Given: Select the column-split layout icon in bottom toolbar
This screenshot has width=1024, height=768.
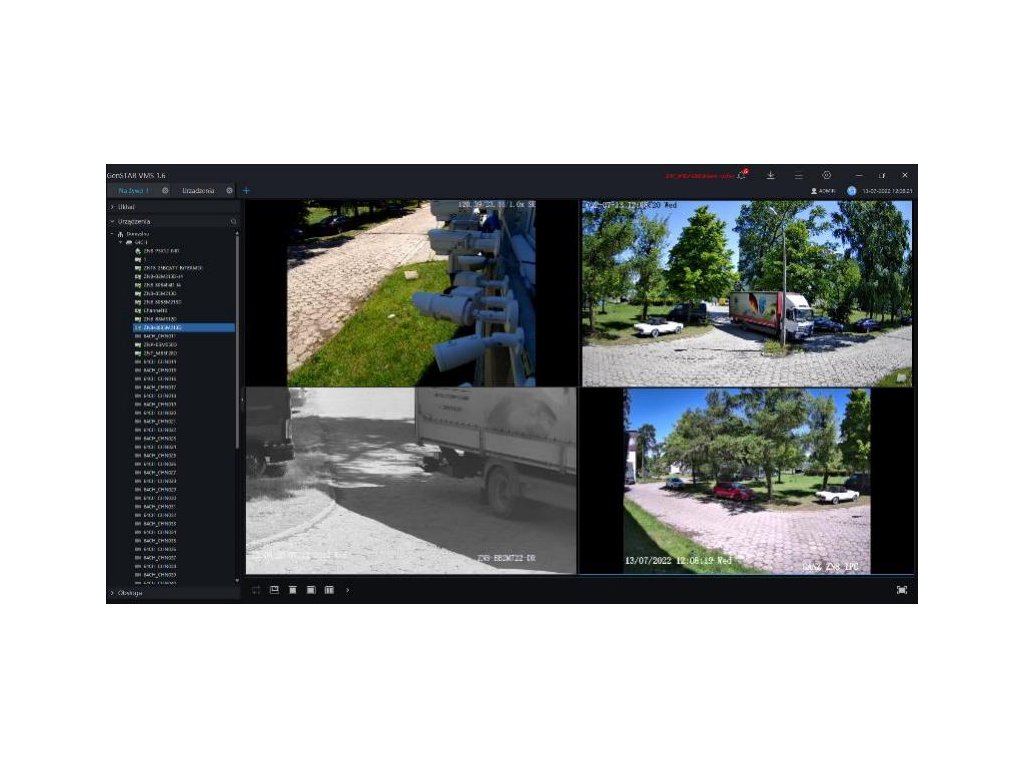Looking at the screenshot, I should point(329,590).
